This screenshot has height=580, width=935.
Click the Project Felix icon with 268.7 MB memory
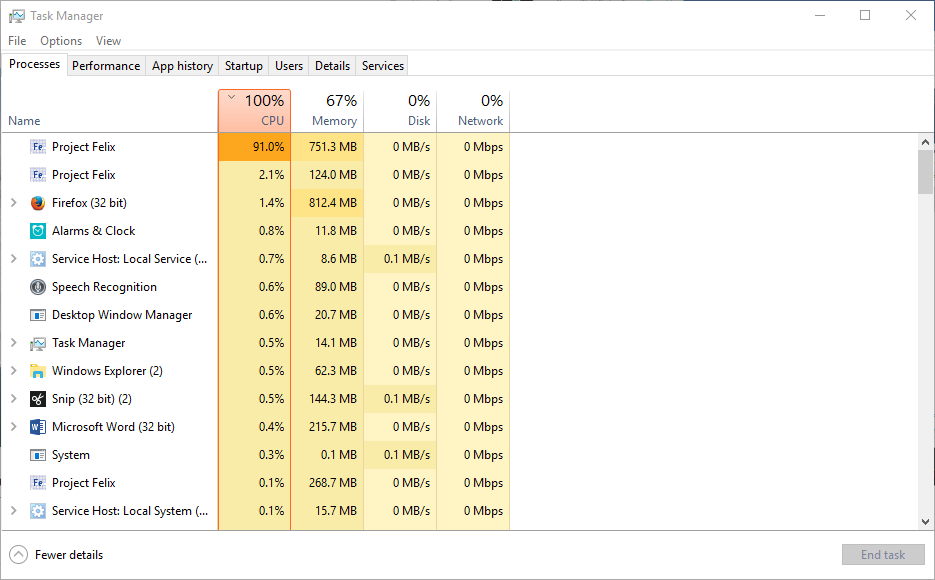(x=38, y=483)
